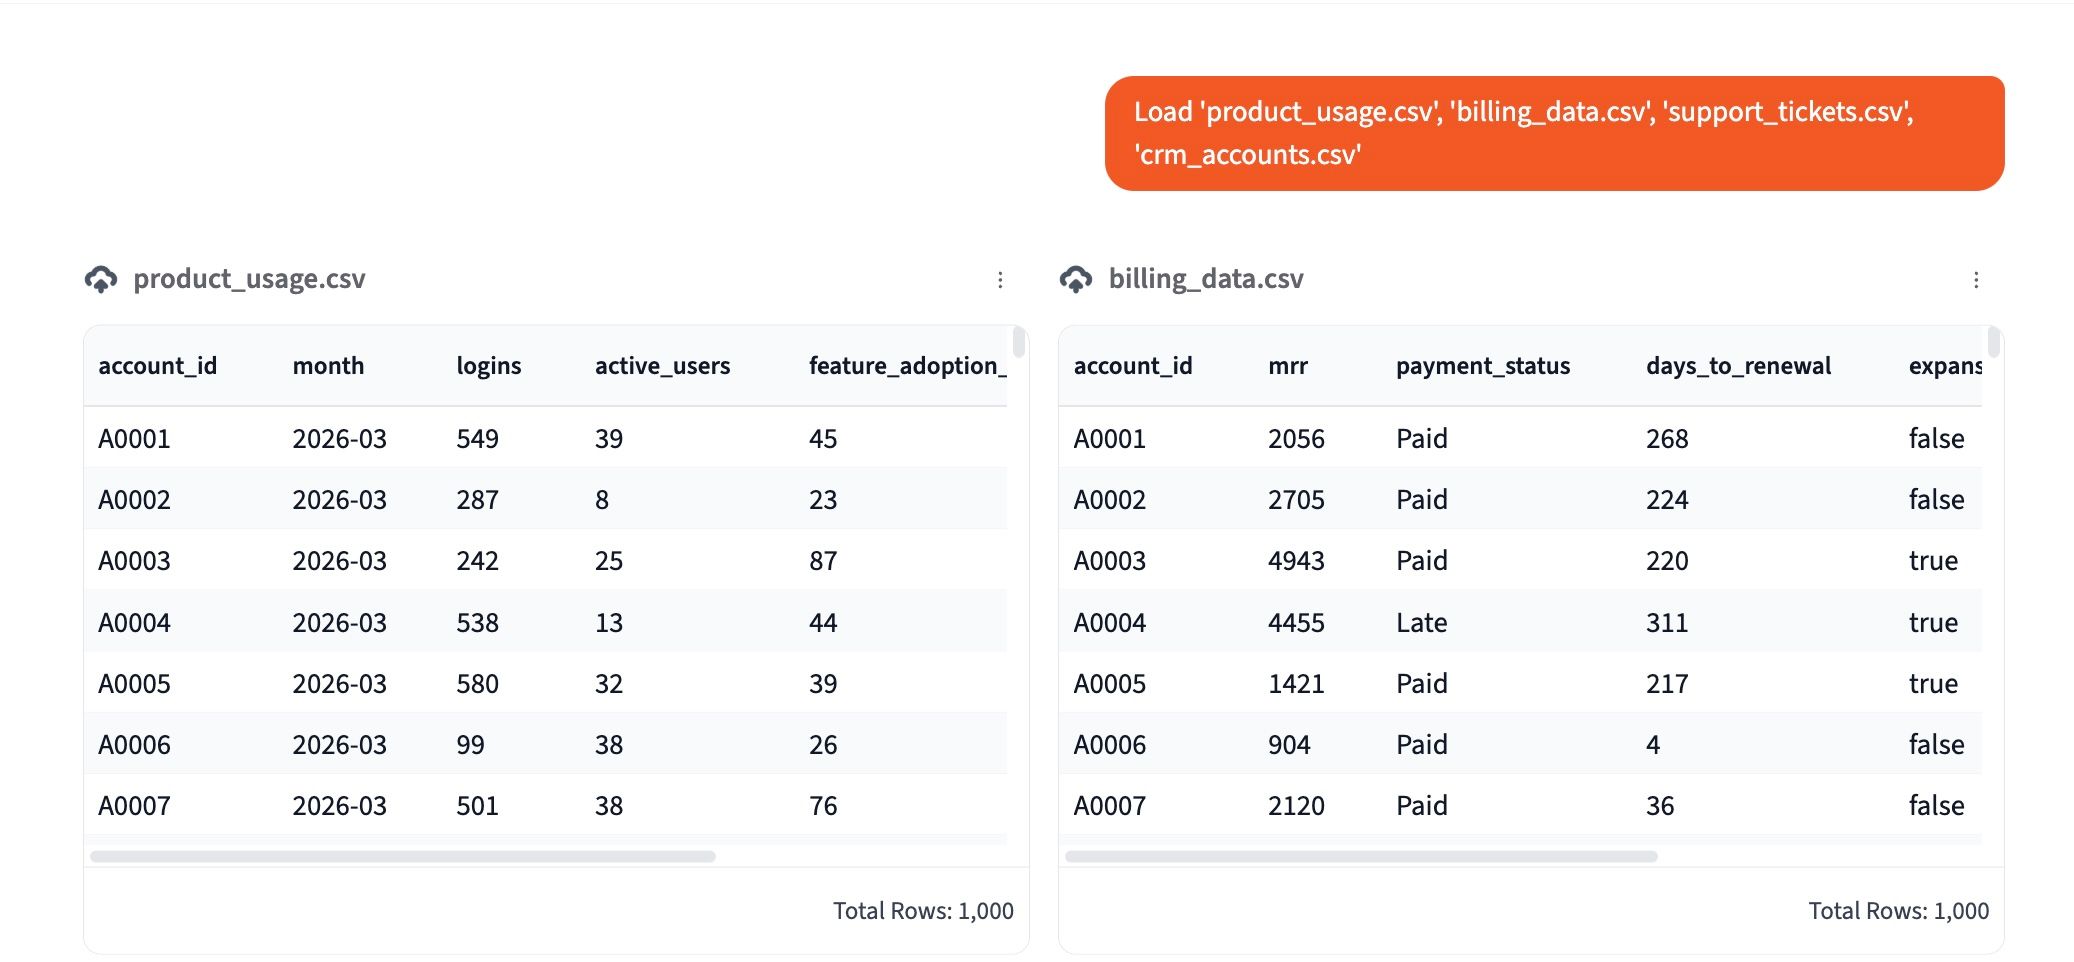
Task: Open options for the month column header
Action: pyautogui.click(x=328, y=366)
